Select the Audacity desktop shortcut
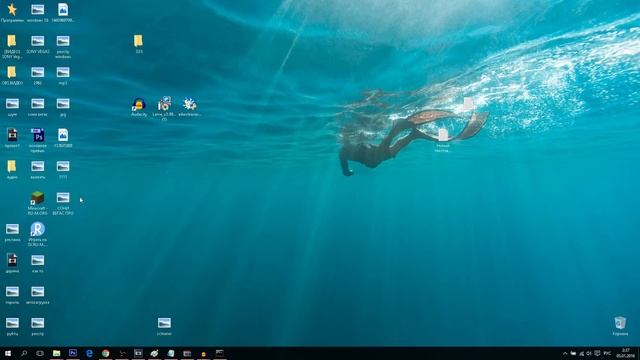Image resolution: width=640 pixels, height=360 pixels. tap(139, 104)
